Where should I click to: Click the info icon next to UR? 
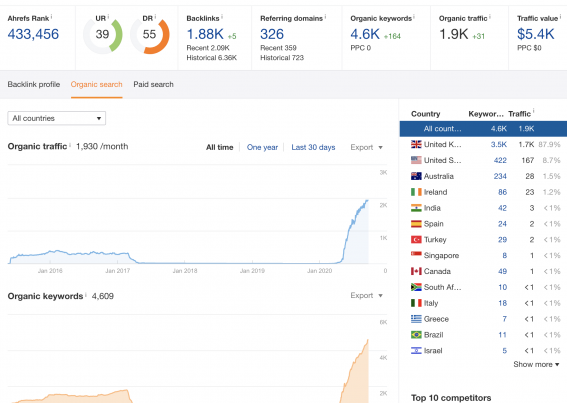click(108, 16)
